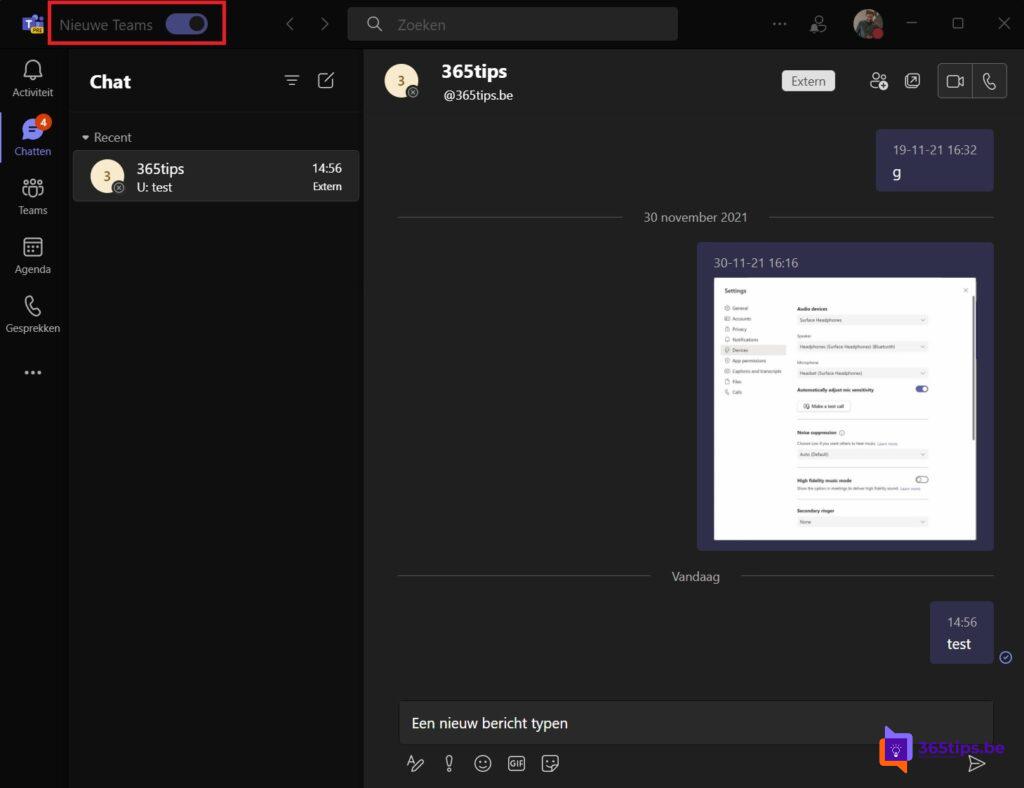The width and height of the screenshot is (1024, 788).
Task: Pop out the chat window
Action: click(912, 81)
